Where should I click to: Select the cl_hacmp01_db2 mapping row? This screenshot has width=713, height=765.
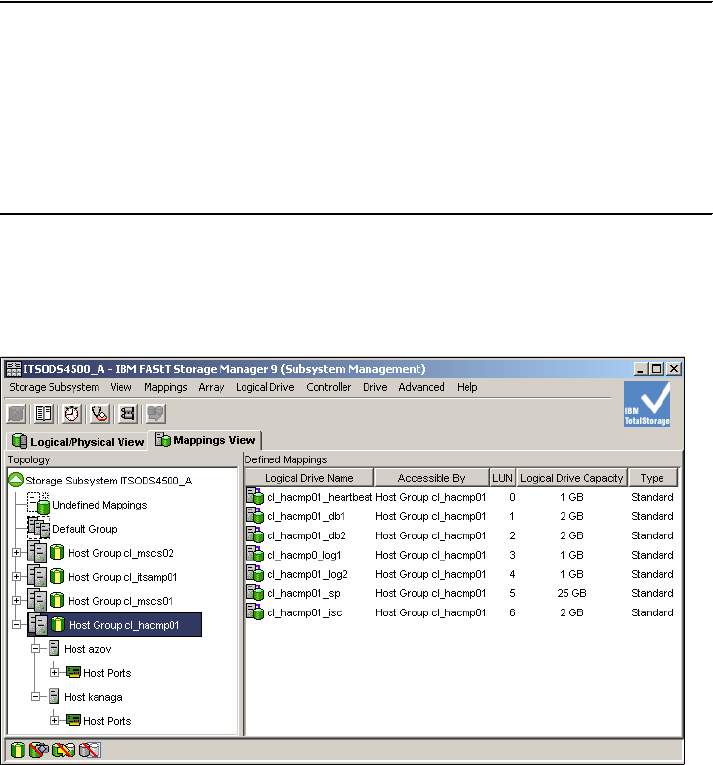460,535
